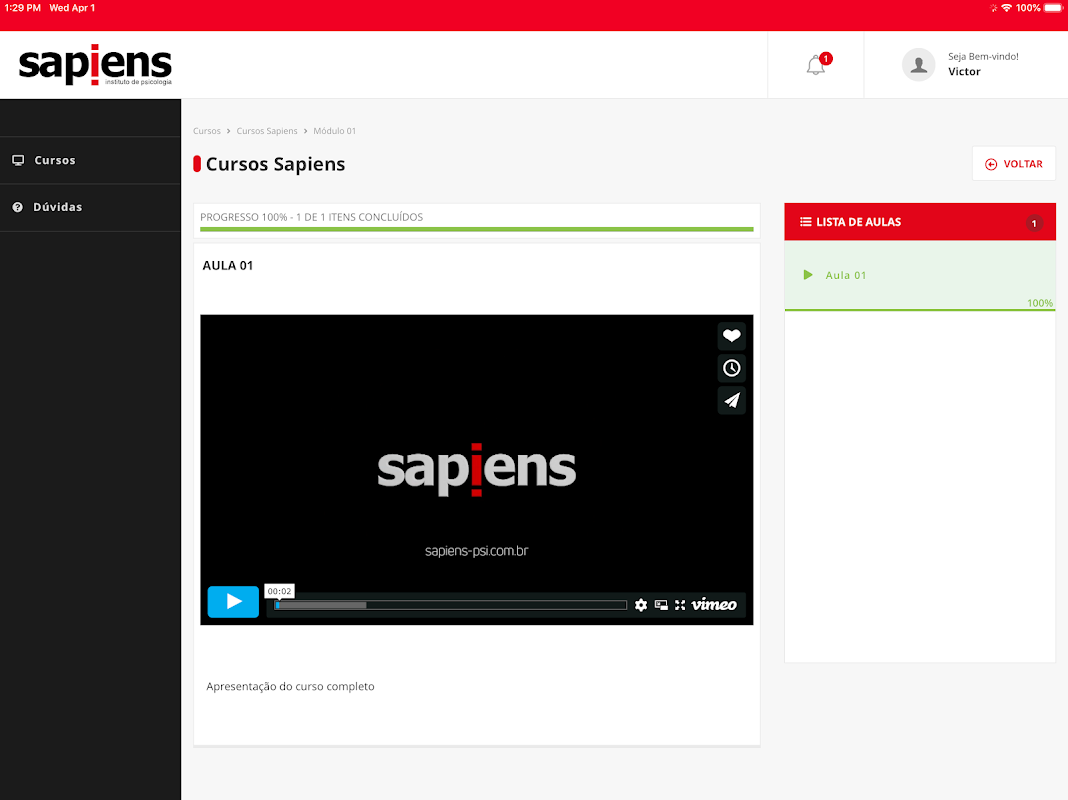Share video via paper plane icon
Image resolution: width=1068 pixels, height=800 pixels.
pyautogui.click(x=732, y=400)
